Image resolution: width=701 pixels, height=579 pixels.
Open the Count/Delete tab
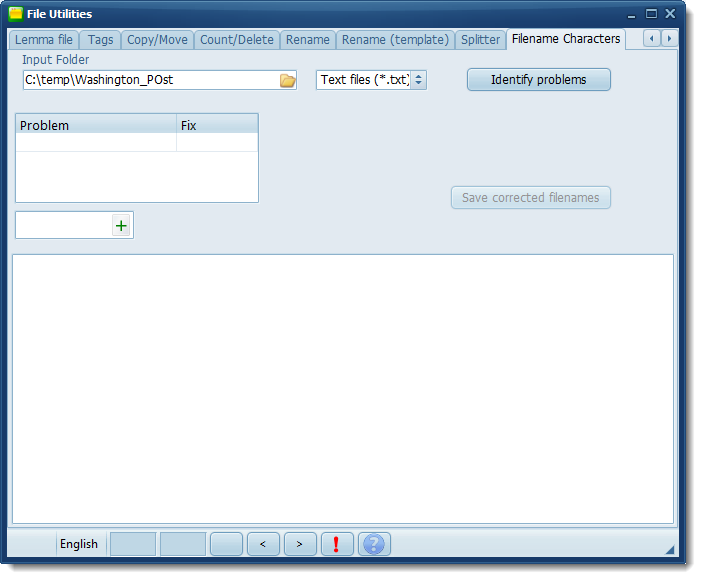[236, 40]
